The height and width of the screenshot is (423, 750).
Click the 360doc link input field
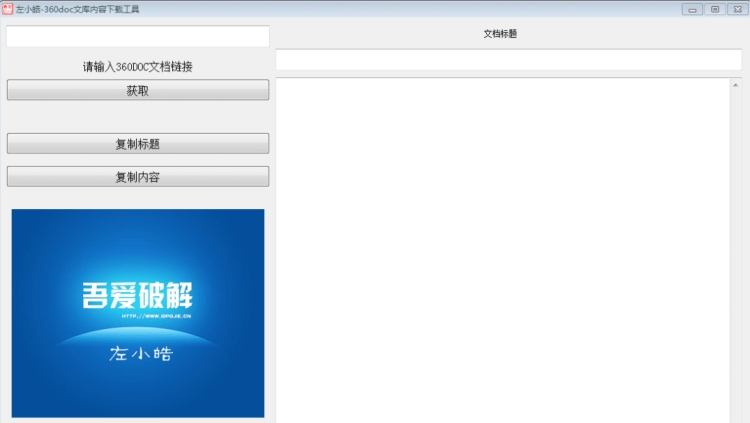click(138, 36)
